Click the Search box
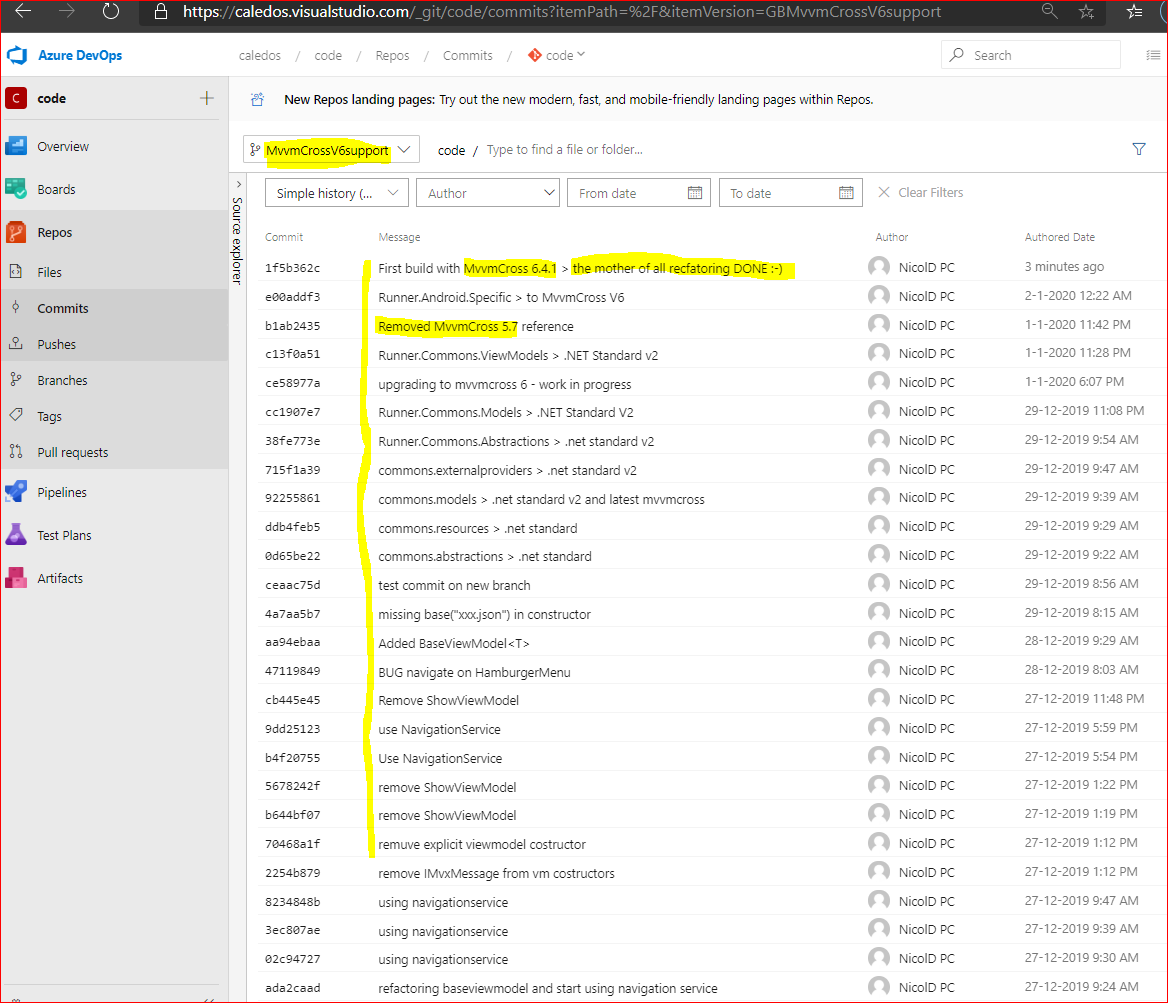The width and height of the screenshot is (1168, 1003). 1032,55
